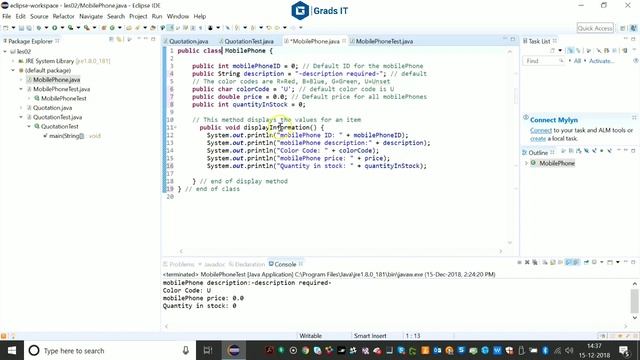Open the Window menu
Viewport: 640px width, 360px height.
pos(178,16)
